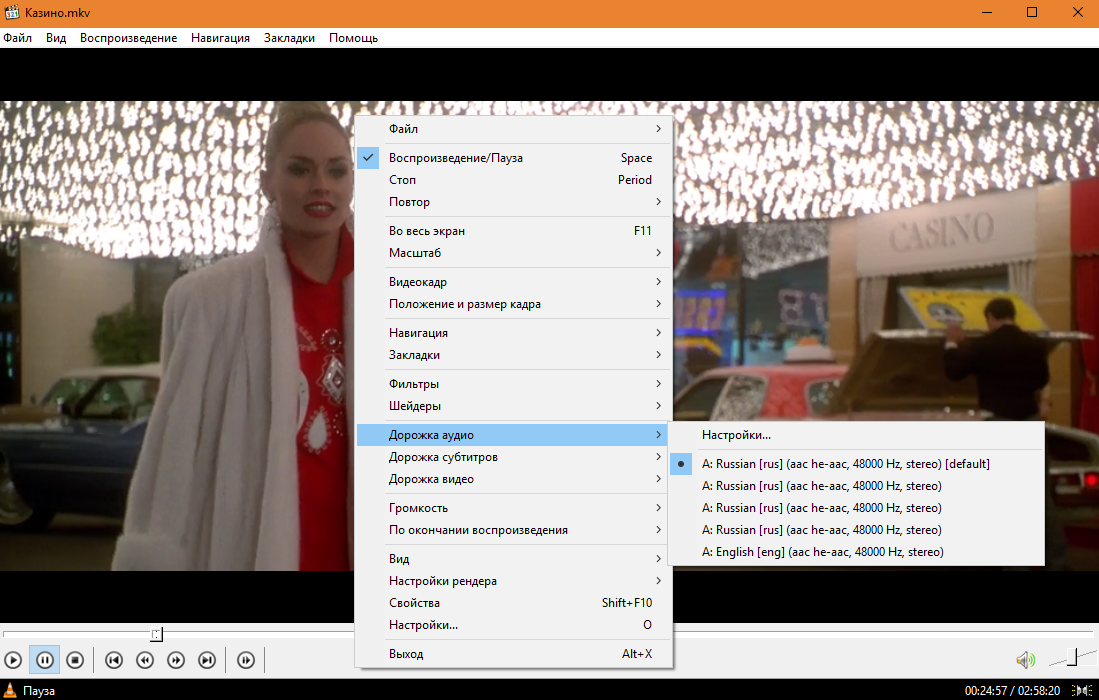Expand the Навигация submenu in the context menu

pyautogui.click(x=514, y=333)
